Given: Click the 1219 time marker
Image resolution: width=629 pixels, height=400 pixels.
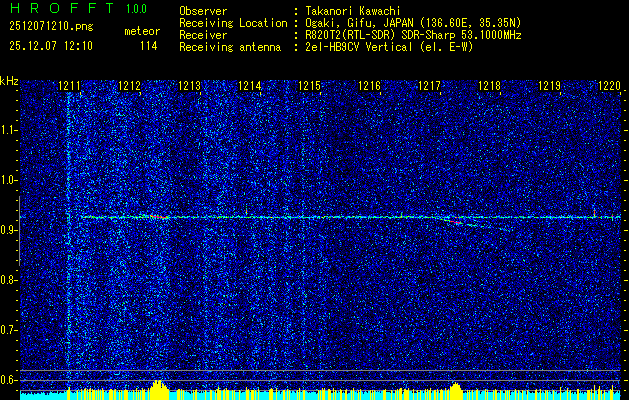Looking at the screenshot, I should [549, 85].
